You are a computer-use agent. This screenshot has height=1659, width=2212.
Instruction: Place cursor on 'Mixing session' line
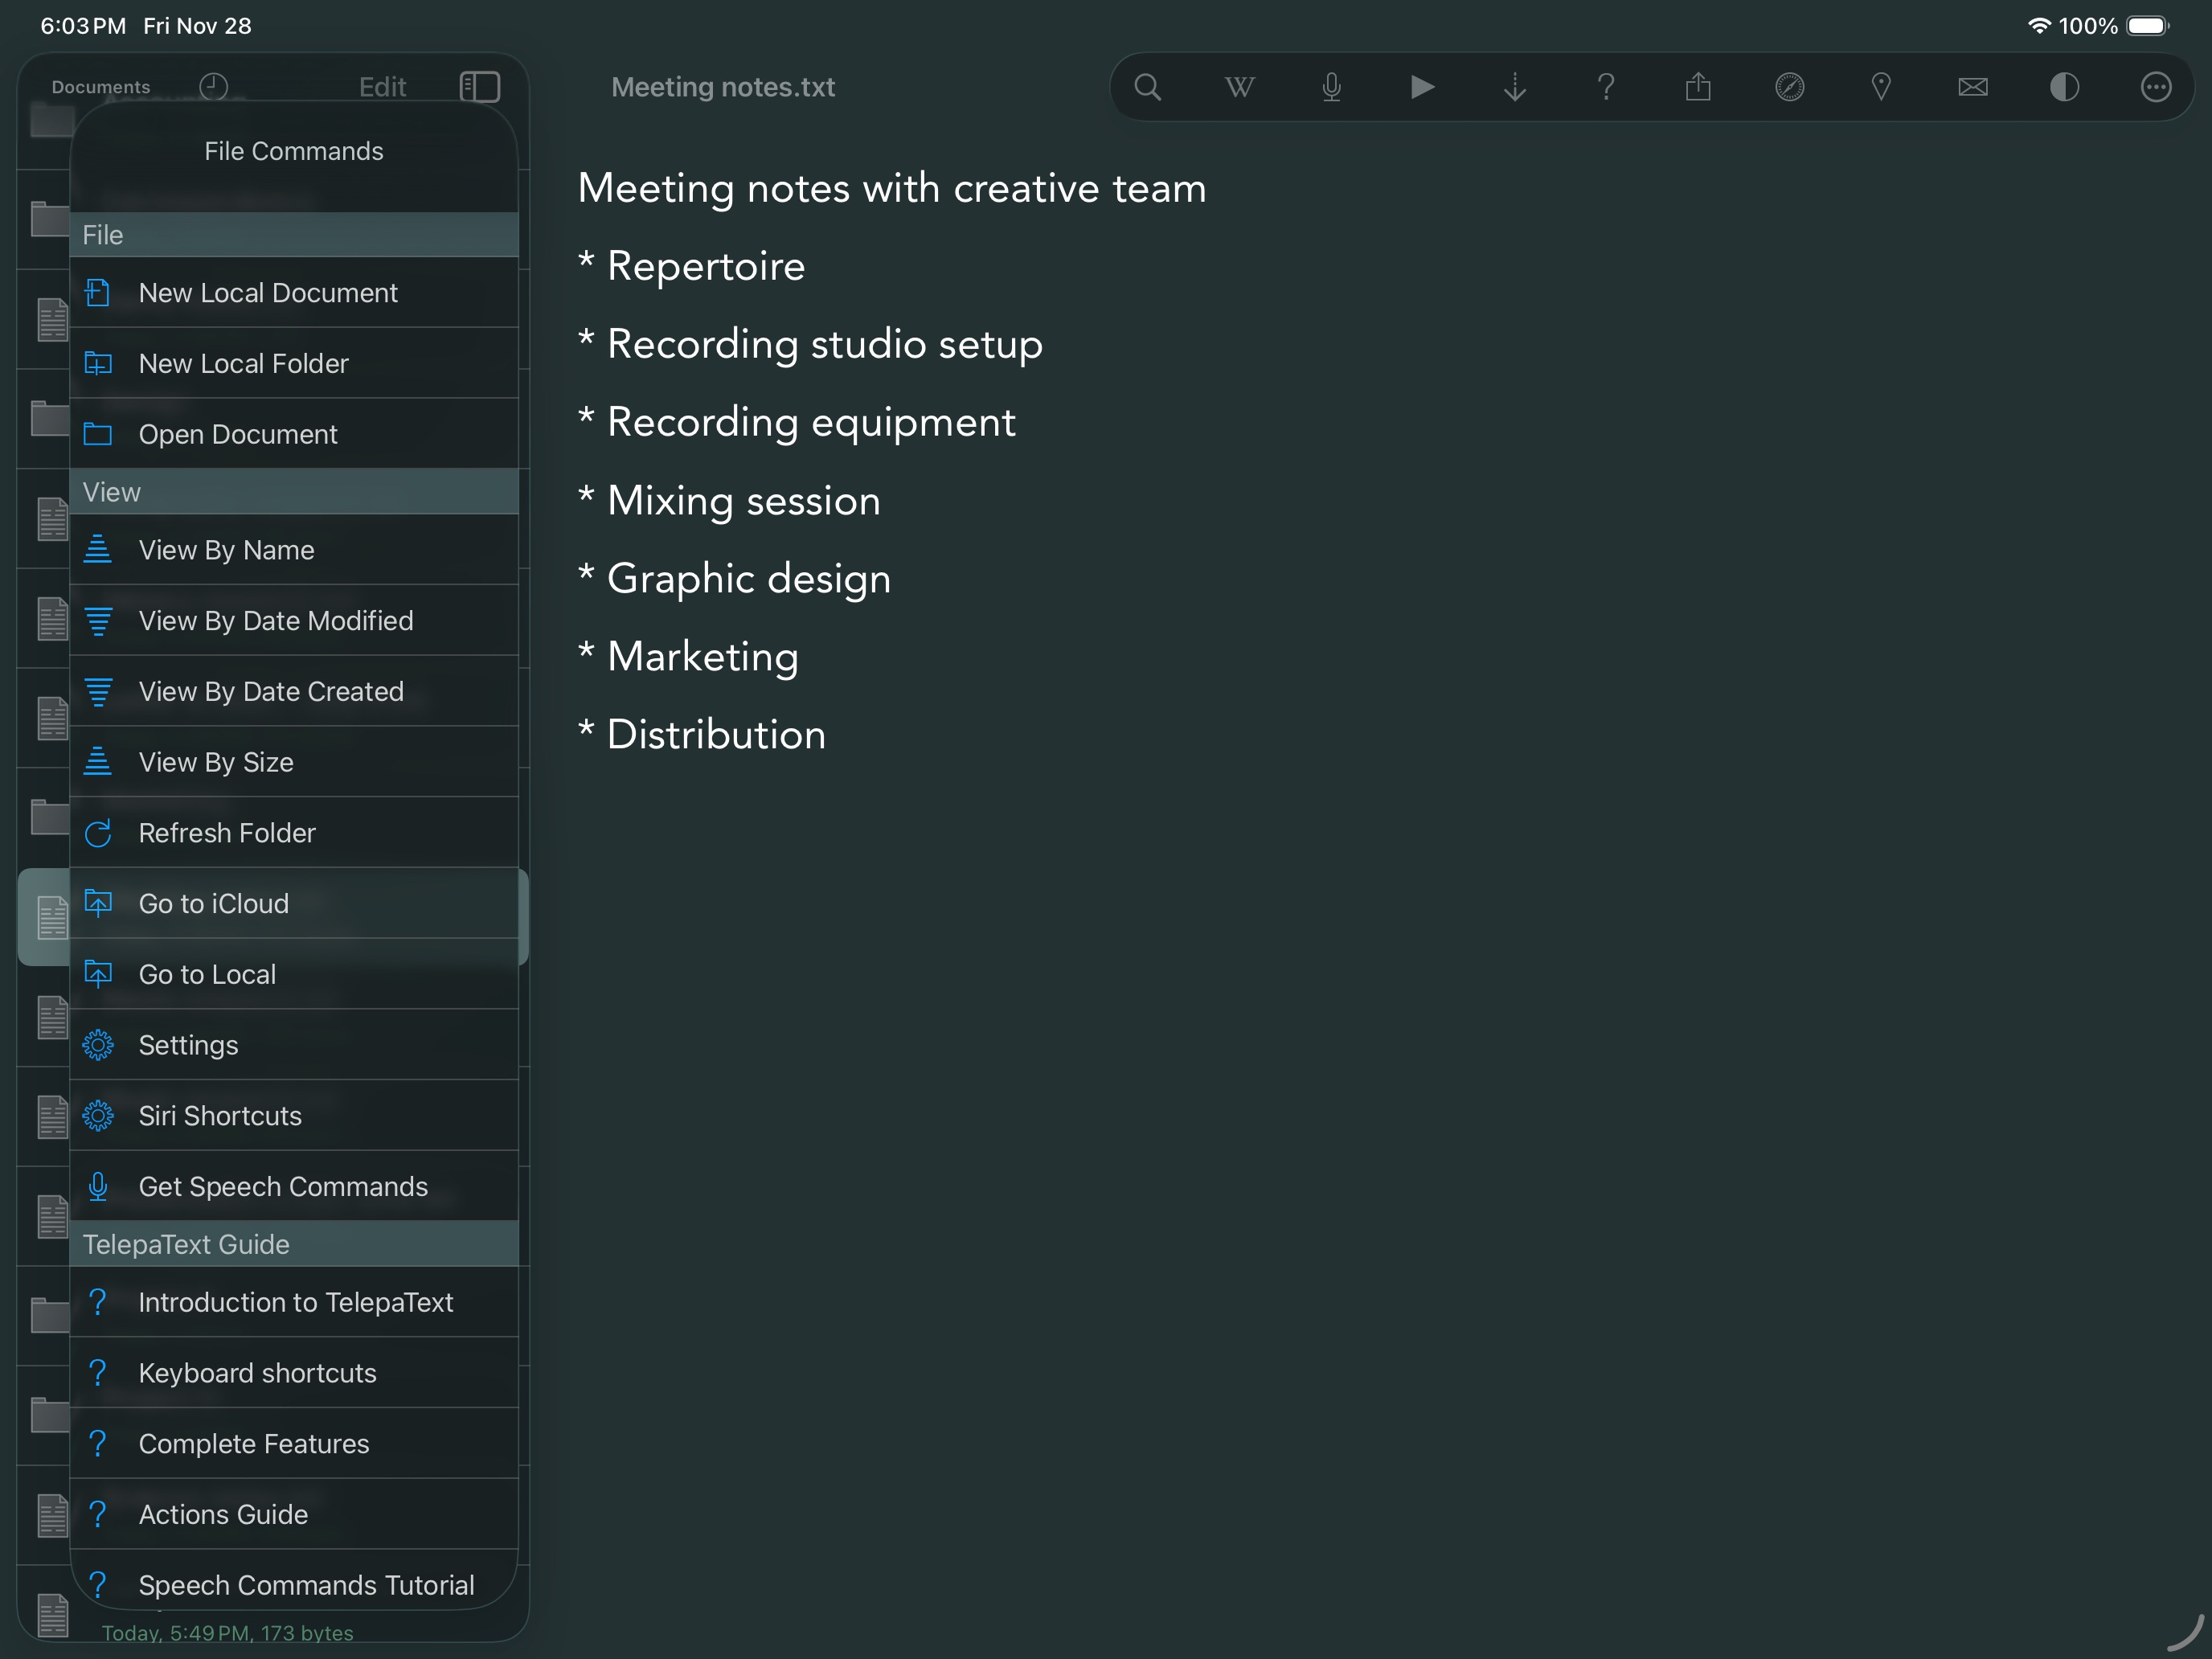coord(730,500)
